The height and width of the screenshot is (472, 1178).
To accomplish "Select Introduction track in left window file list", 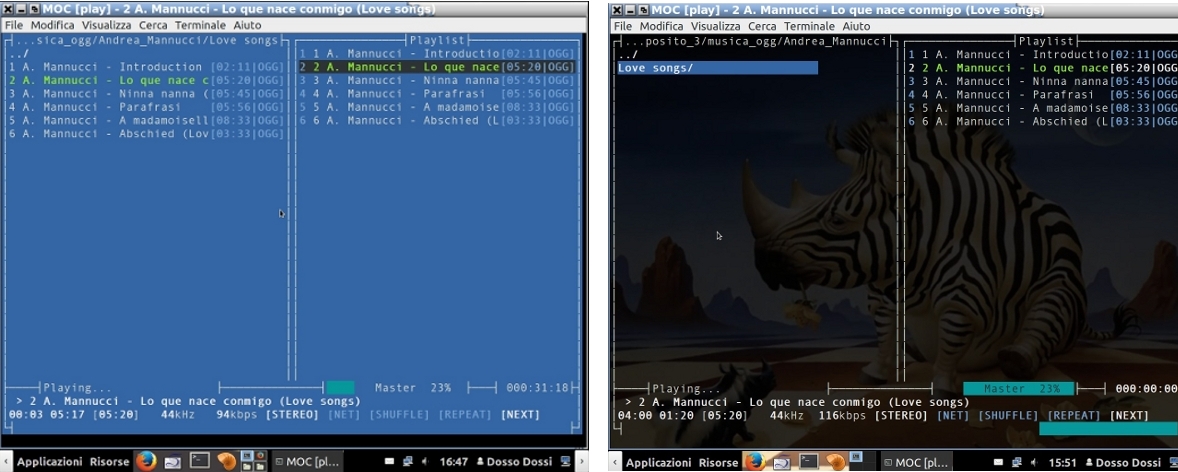I will pos(146,67).
